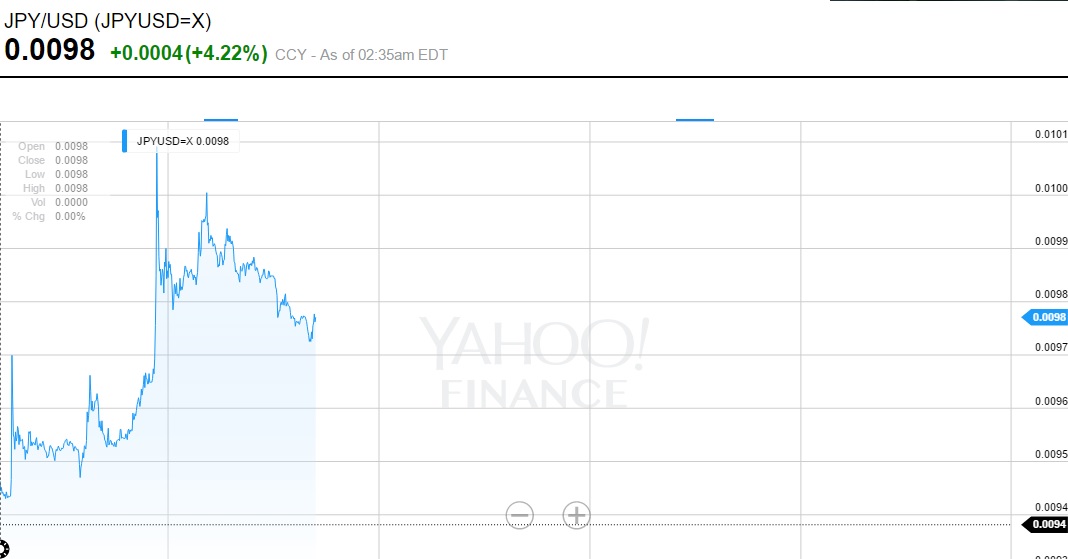Click the Open row in the chart readout

(x=52, y=147)
